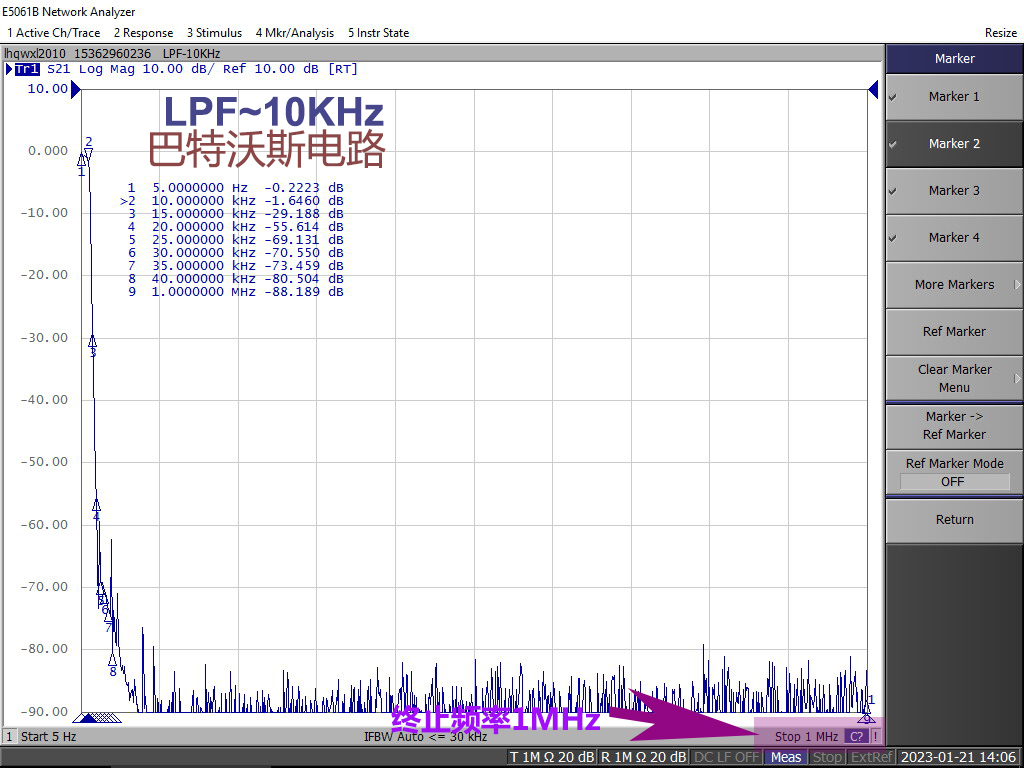
Task: Open the 3 Stimulus menu
Action: [x=214, y=33]
